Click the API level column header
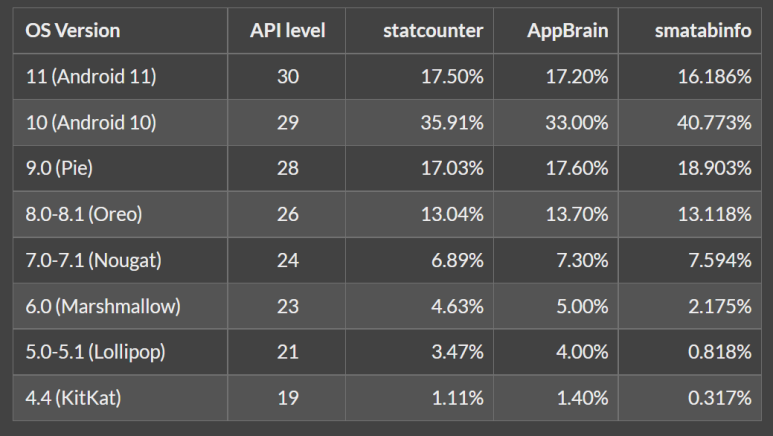Viewport: 773px width, 436px height. pyautogui.click(x=287, y=31)
